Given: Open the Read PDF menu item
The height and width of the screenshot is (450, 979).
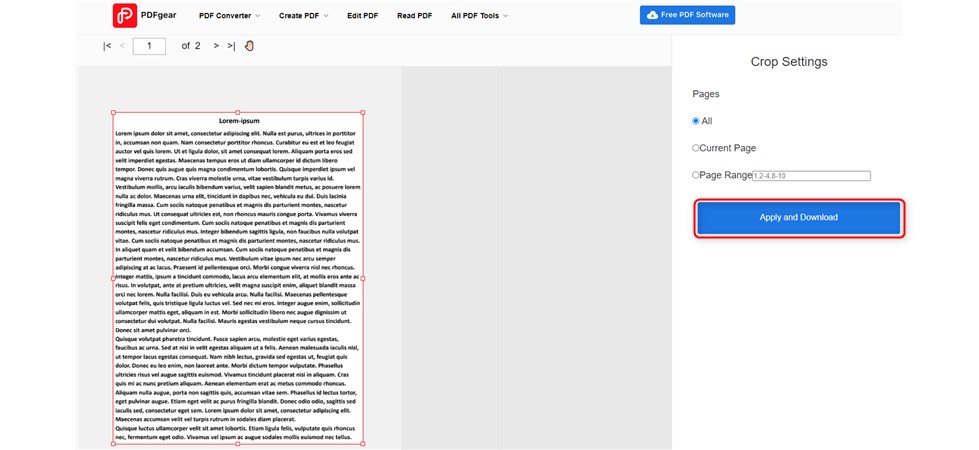Looking at the screenshot, I should [x=415, y=16].
